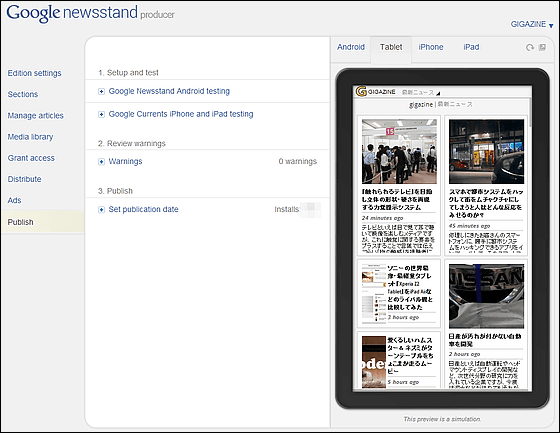Click the 'Installs' label
This screenshot has height=433, width=560.
pos(286,209)
